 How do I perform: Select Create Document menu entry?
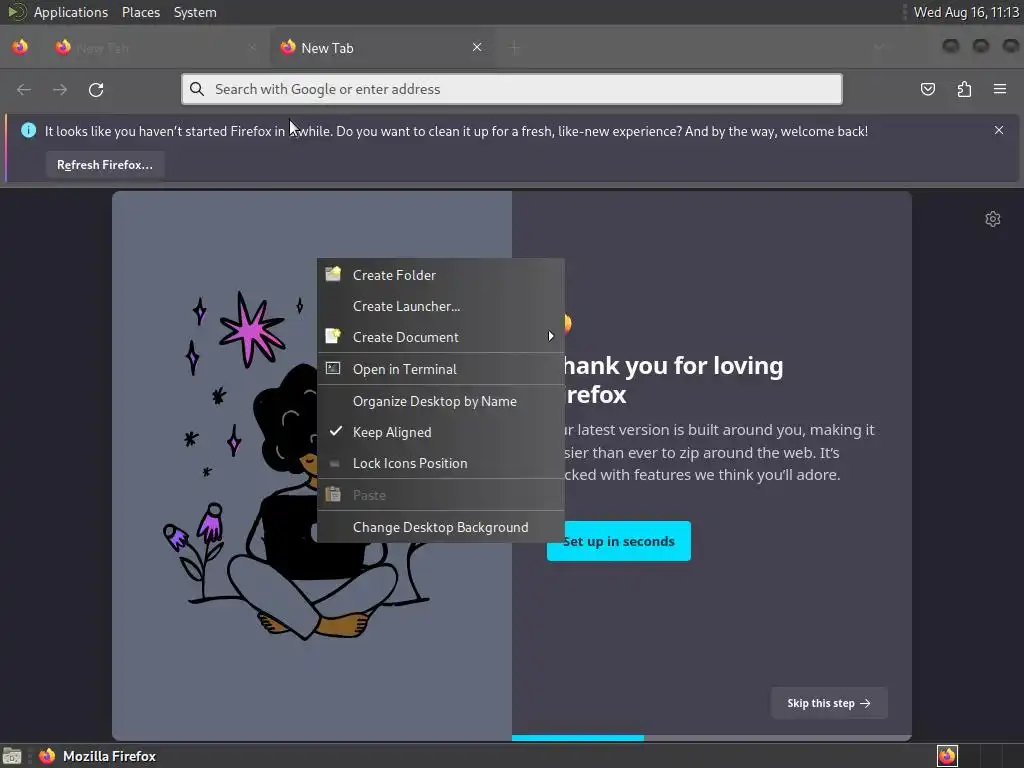[x=441, y=337]
